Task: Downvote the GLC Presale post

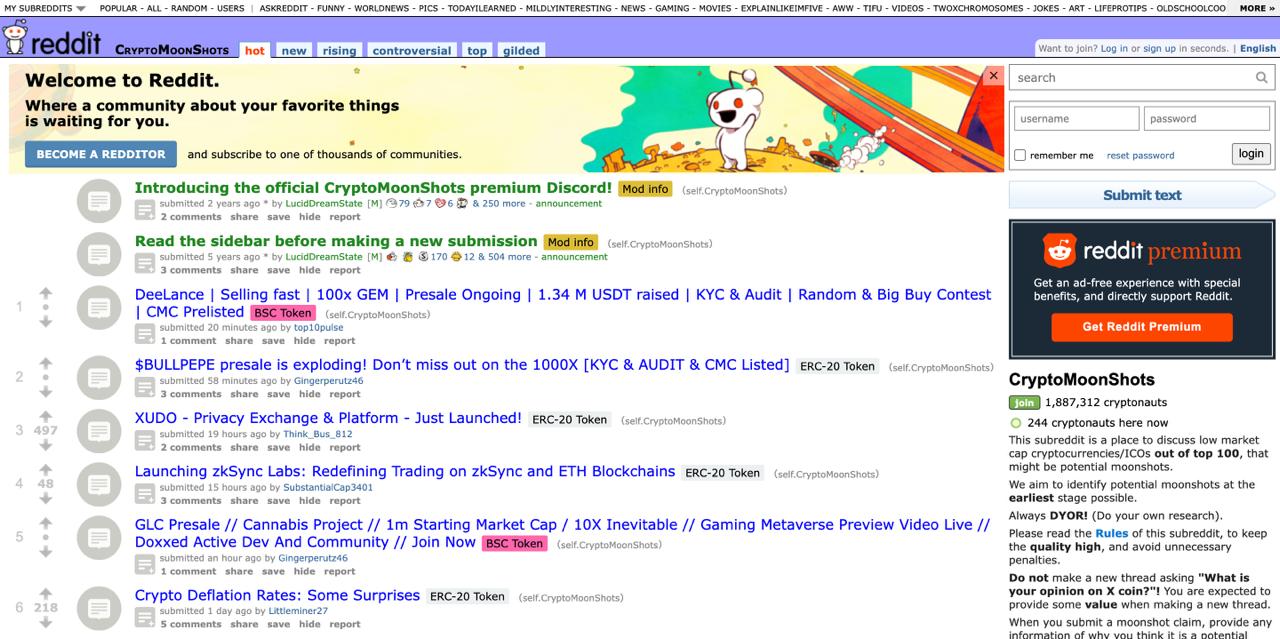Action: [45, 551]
